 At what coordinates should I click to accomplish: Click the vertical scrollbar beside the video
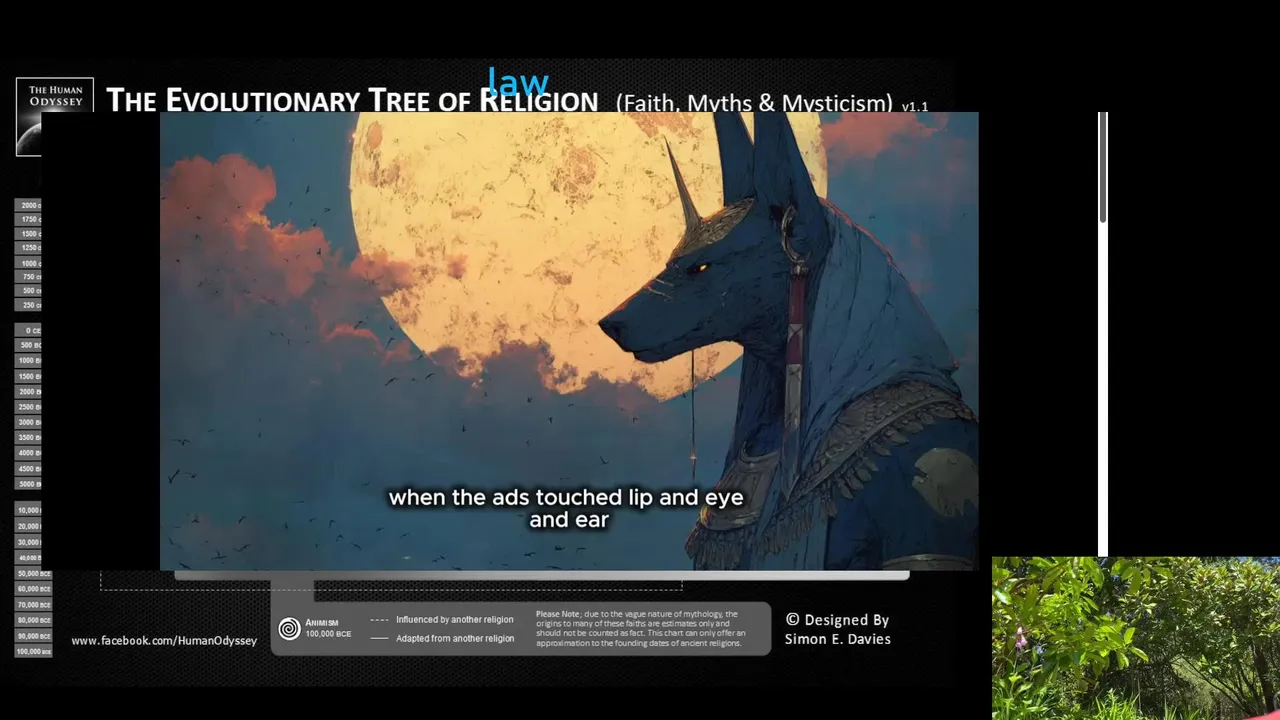(1103, 334)
